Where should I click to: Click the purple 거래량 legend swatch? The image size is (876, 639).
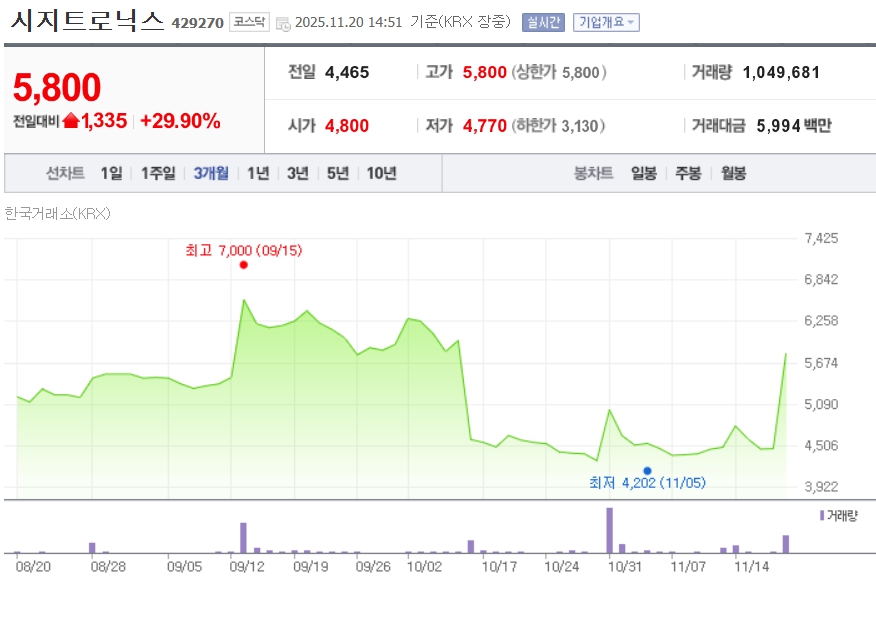pos(822,515)
